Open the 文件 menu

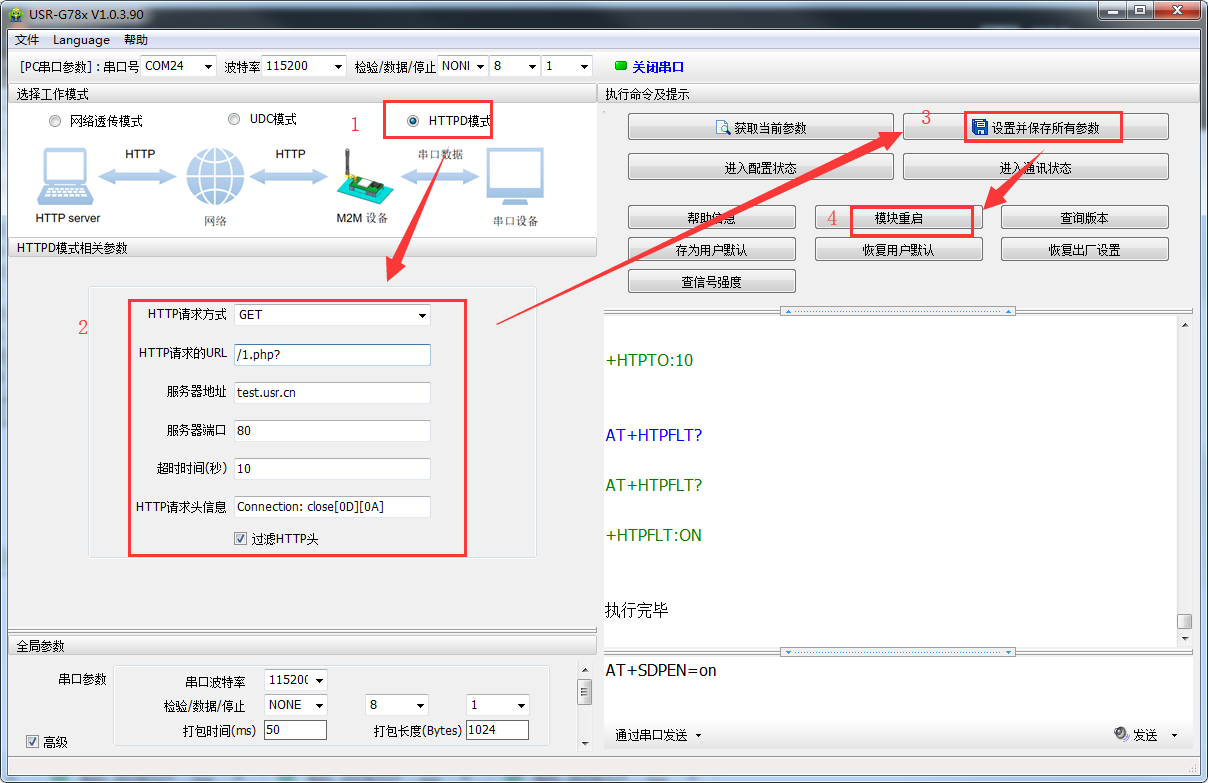27,40
